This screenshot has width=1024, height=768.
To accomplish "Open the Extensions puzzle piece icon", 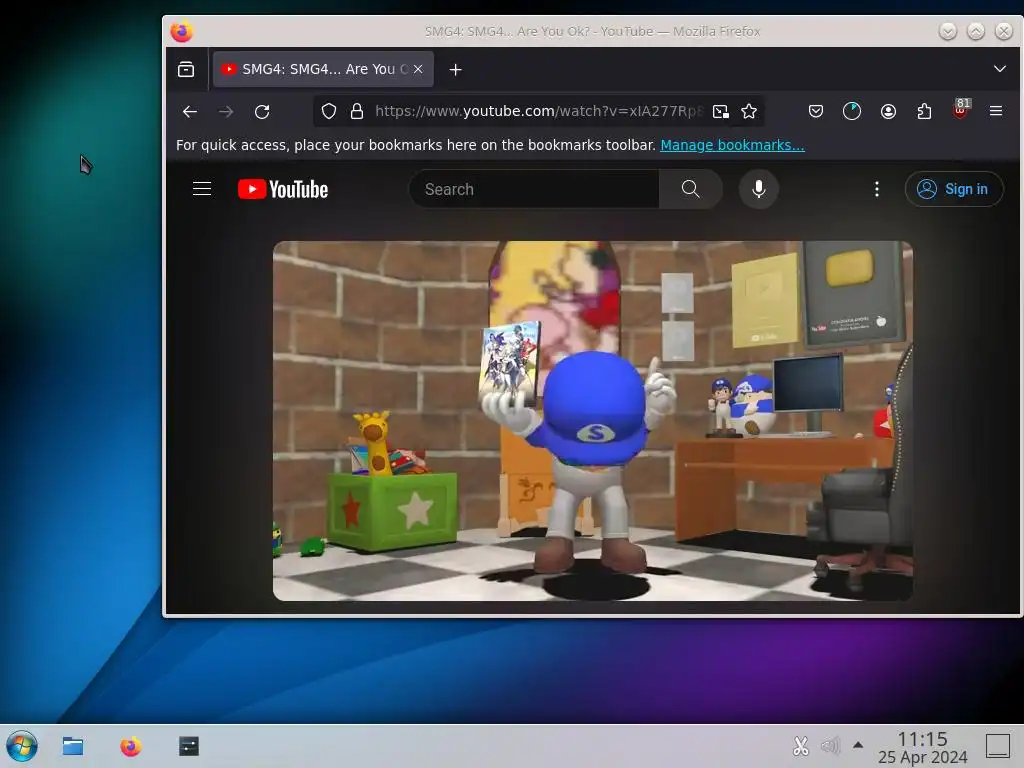I will 924,112.
